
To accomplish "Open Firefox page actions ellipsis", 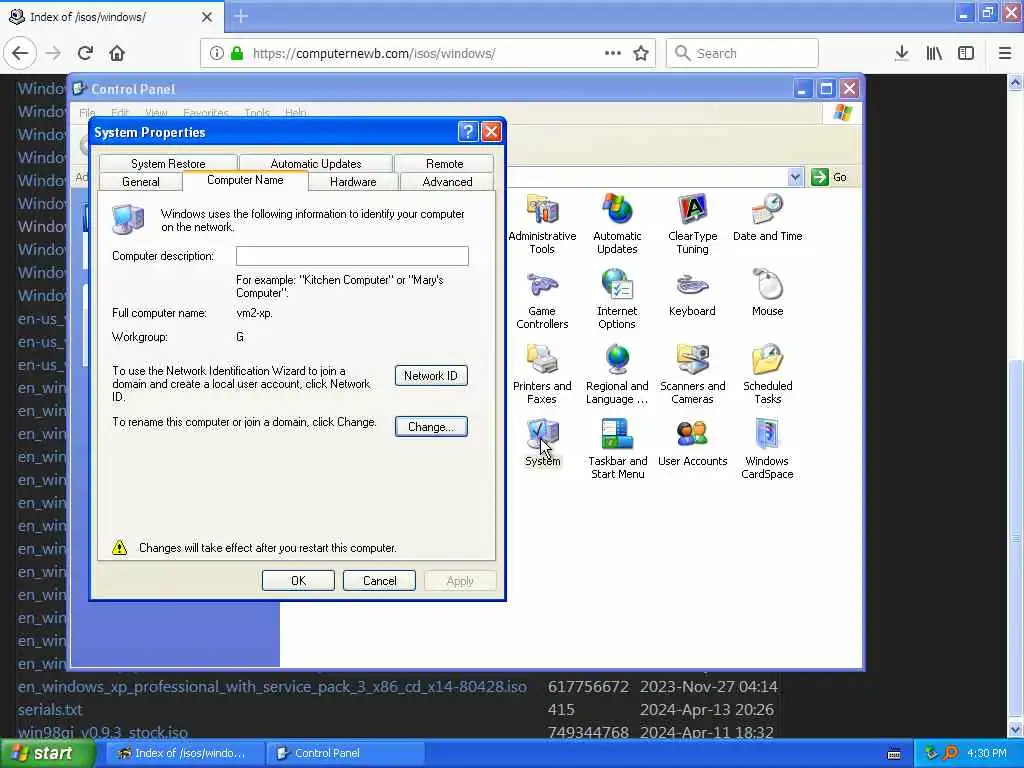I will coord(613,53).
